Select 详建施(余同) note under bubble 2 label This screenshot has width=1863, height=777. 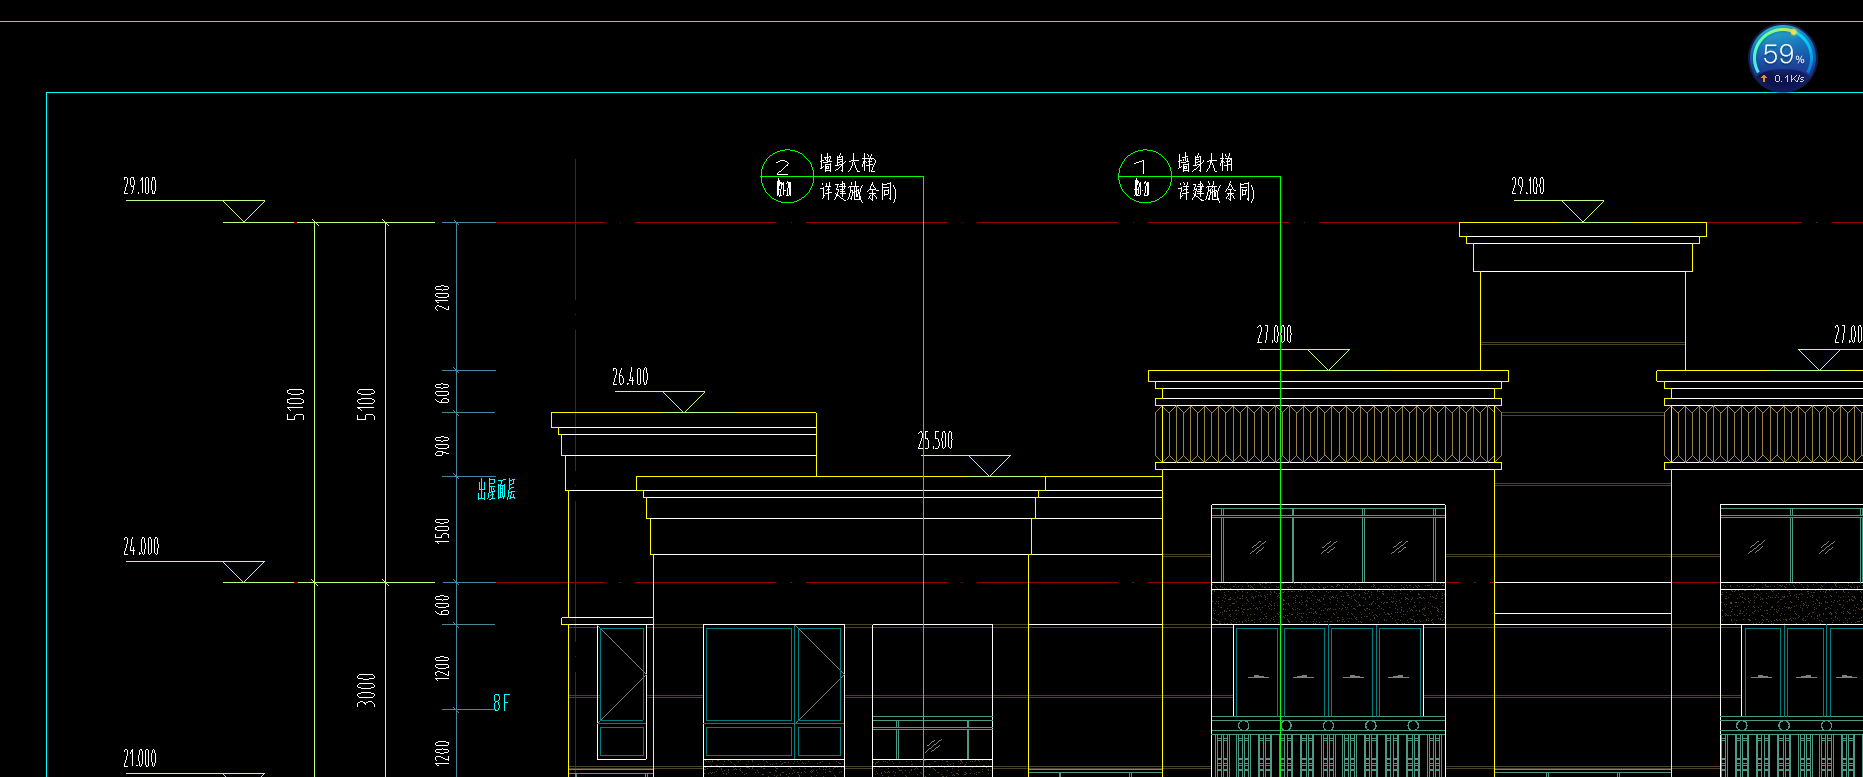click(x=858, y=191)
